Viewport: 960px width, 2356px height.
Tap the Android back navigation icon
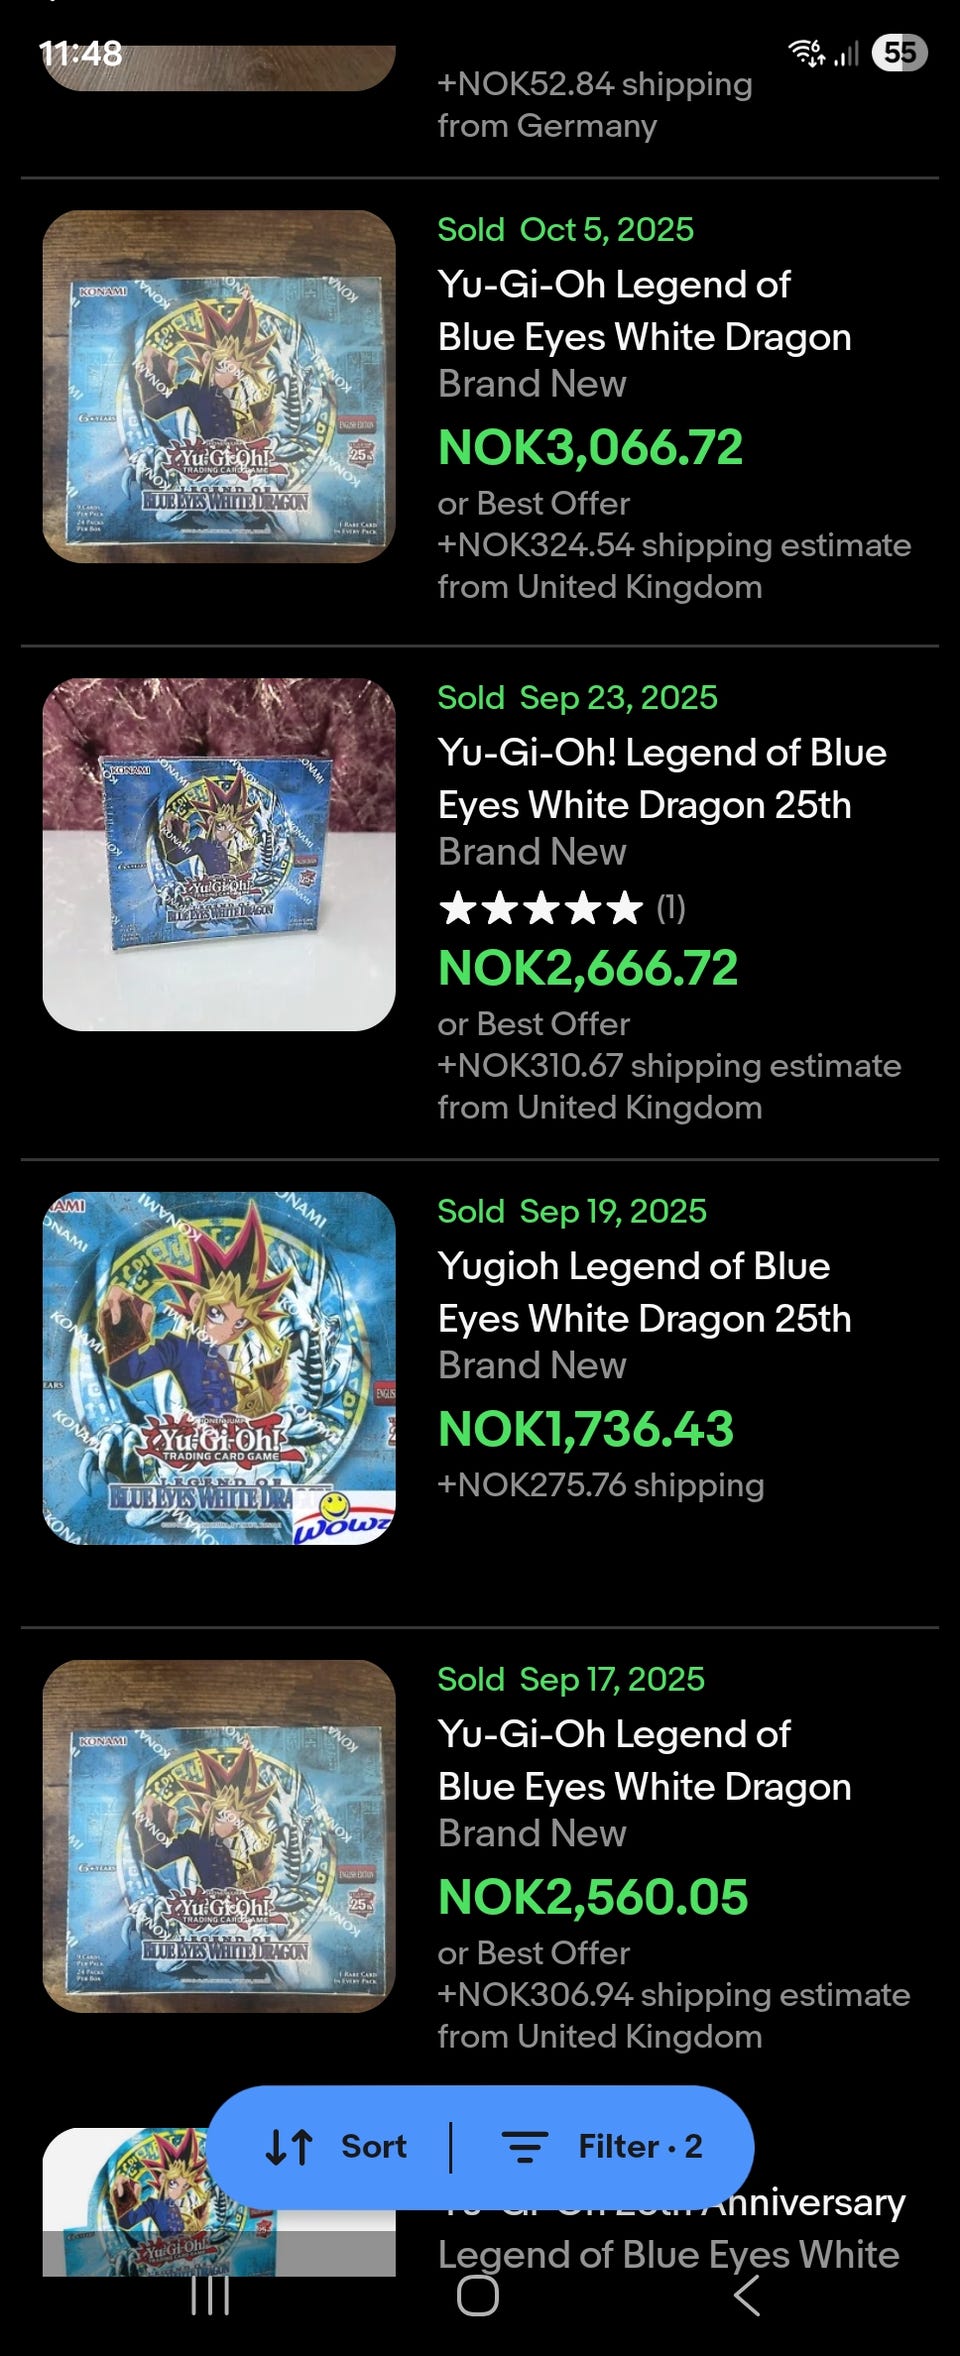coord(747,2295)
